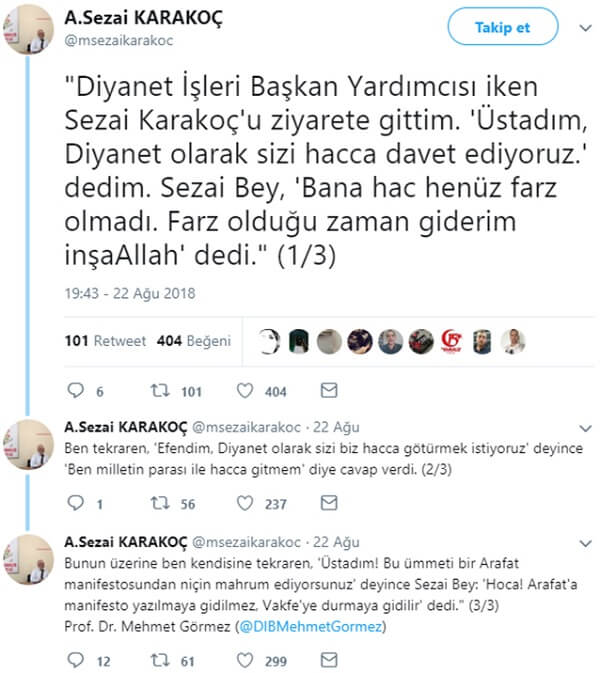
Task: Open envelope icon on (2/3) tweet
Action: coord(329,503)
